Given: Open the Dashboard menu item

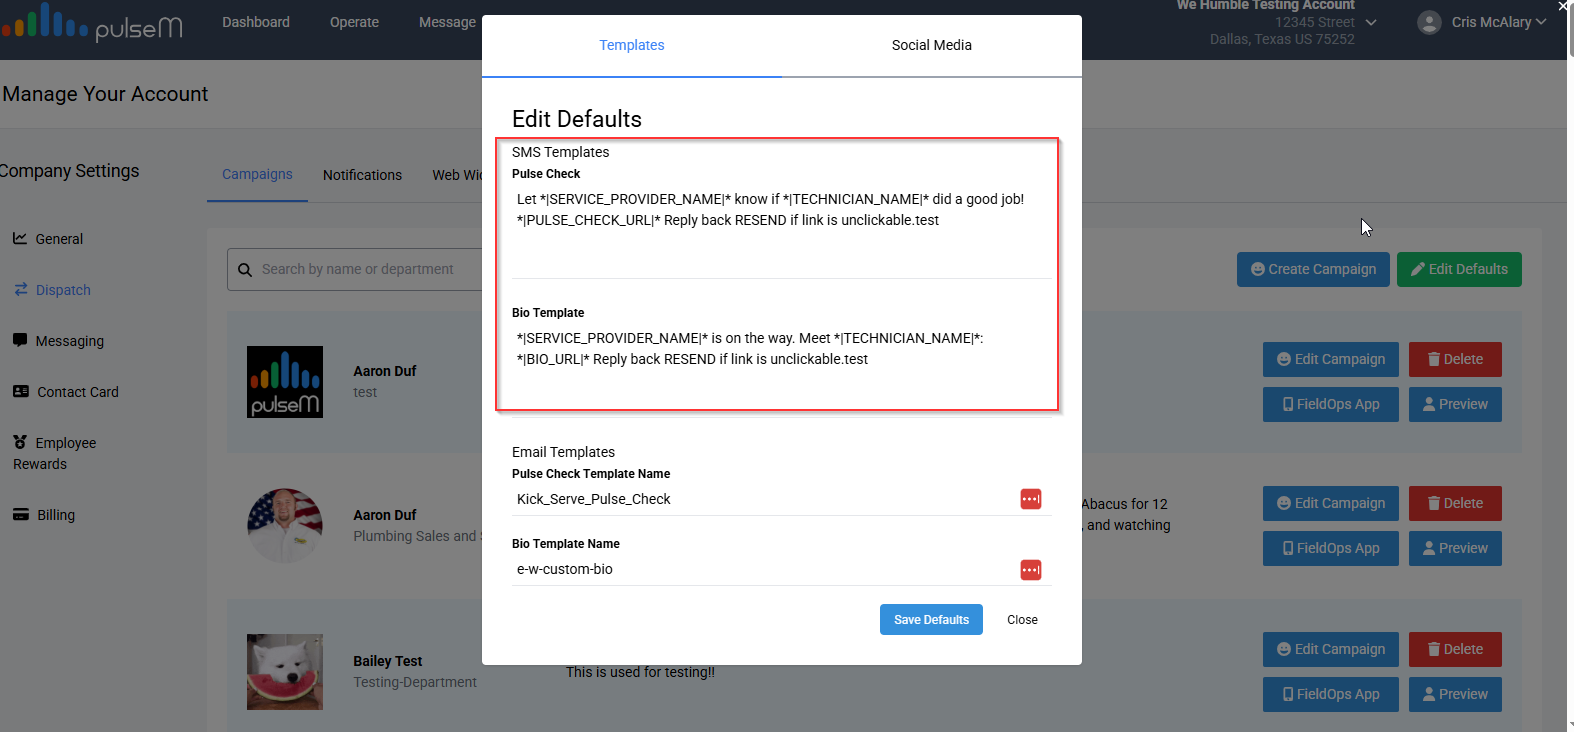Looking at the screenshot, I should 256,22.
